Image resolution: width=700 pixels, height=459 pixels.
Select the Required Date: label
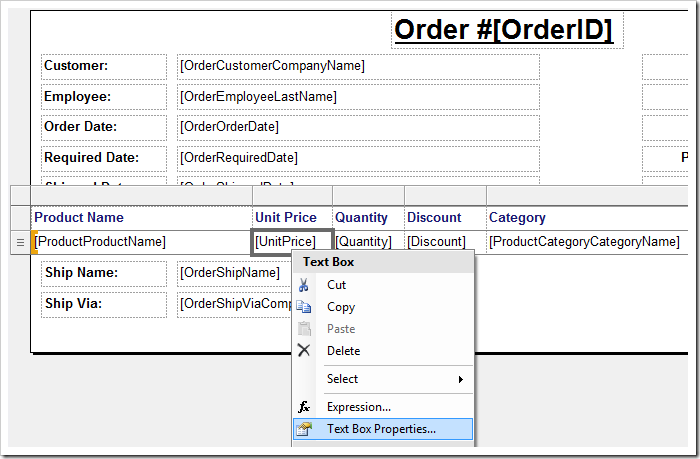[104, 158]
